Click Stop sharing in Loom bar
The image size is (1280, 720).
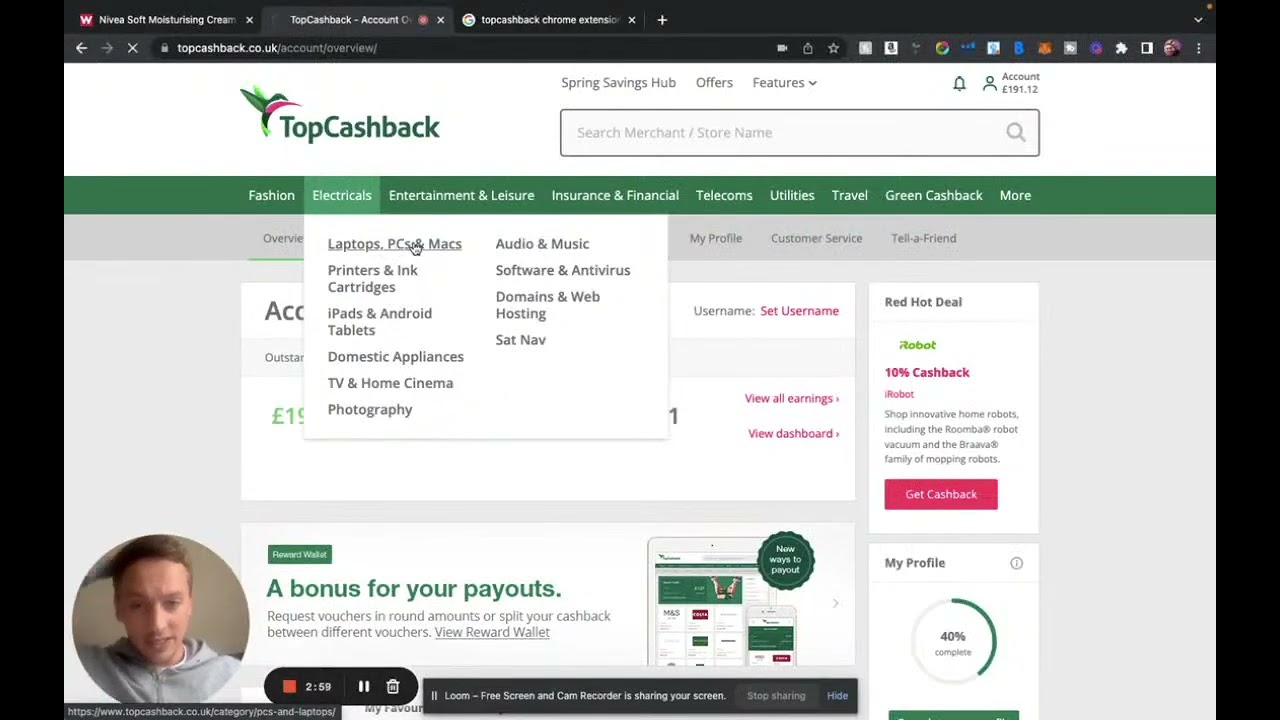(776, 696)
